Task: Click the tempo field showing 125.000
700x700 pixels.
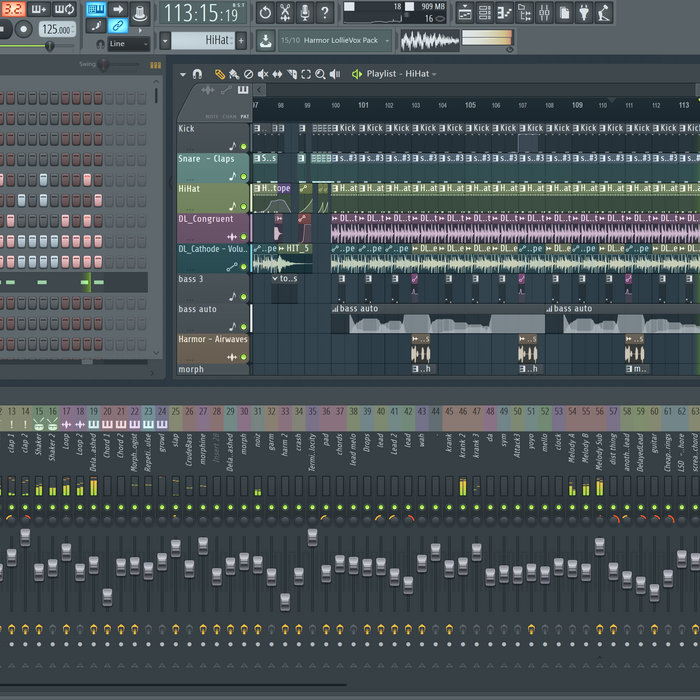Action: [x=57, y=29]
